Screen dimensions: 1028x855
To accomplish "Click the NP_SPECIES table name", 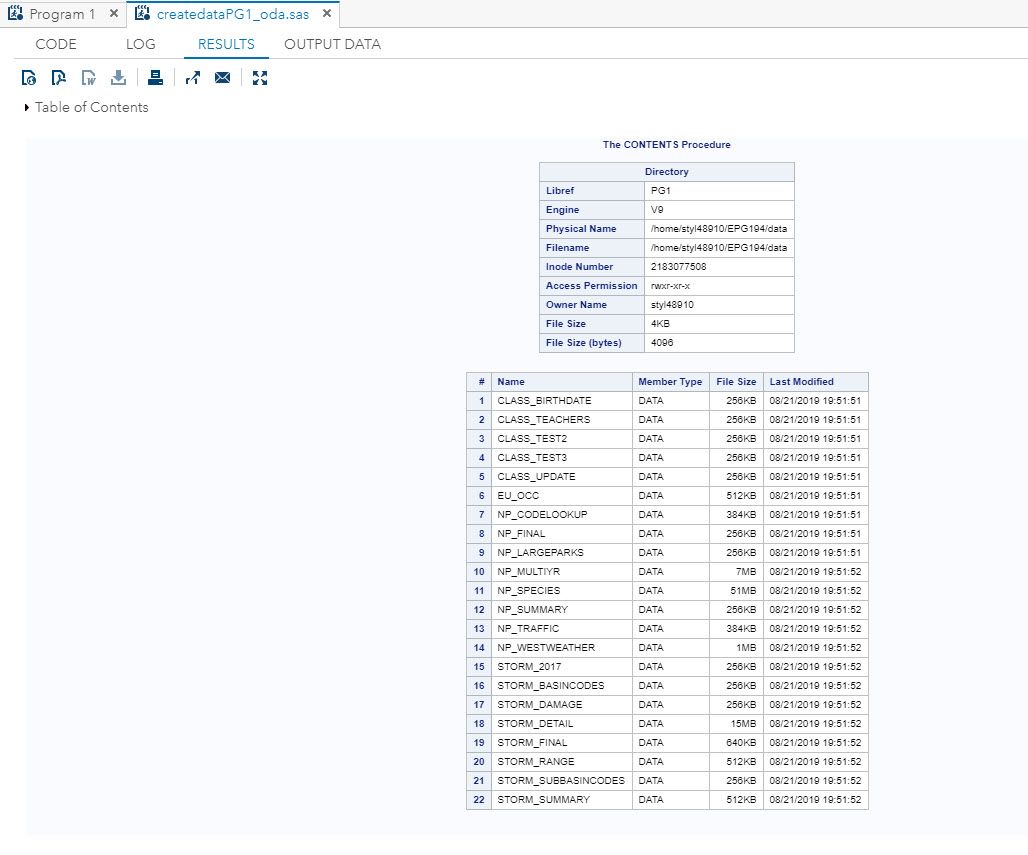I will (528, 590).
